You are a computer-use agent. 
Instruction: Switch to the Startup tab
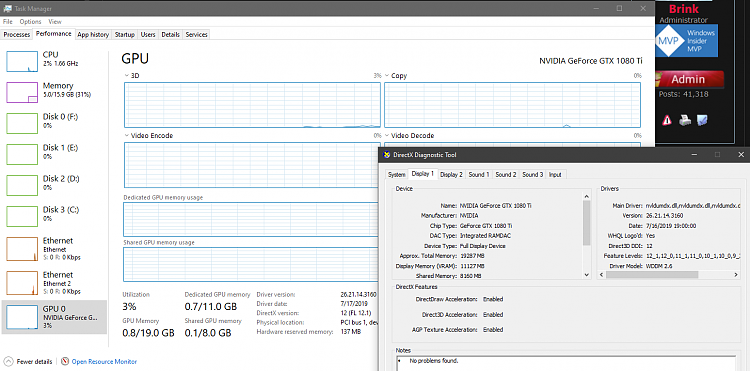point(125,34)
